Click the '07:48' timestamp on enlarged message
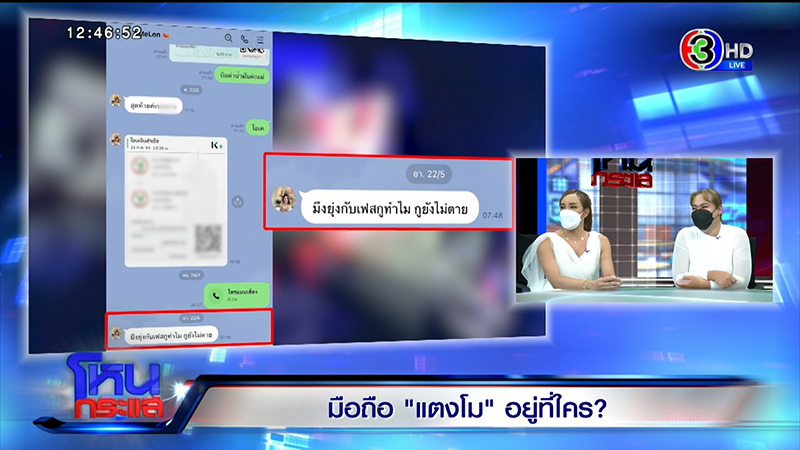Screen dimensions: 800x450 click(493, 215)
